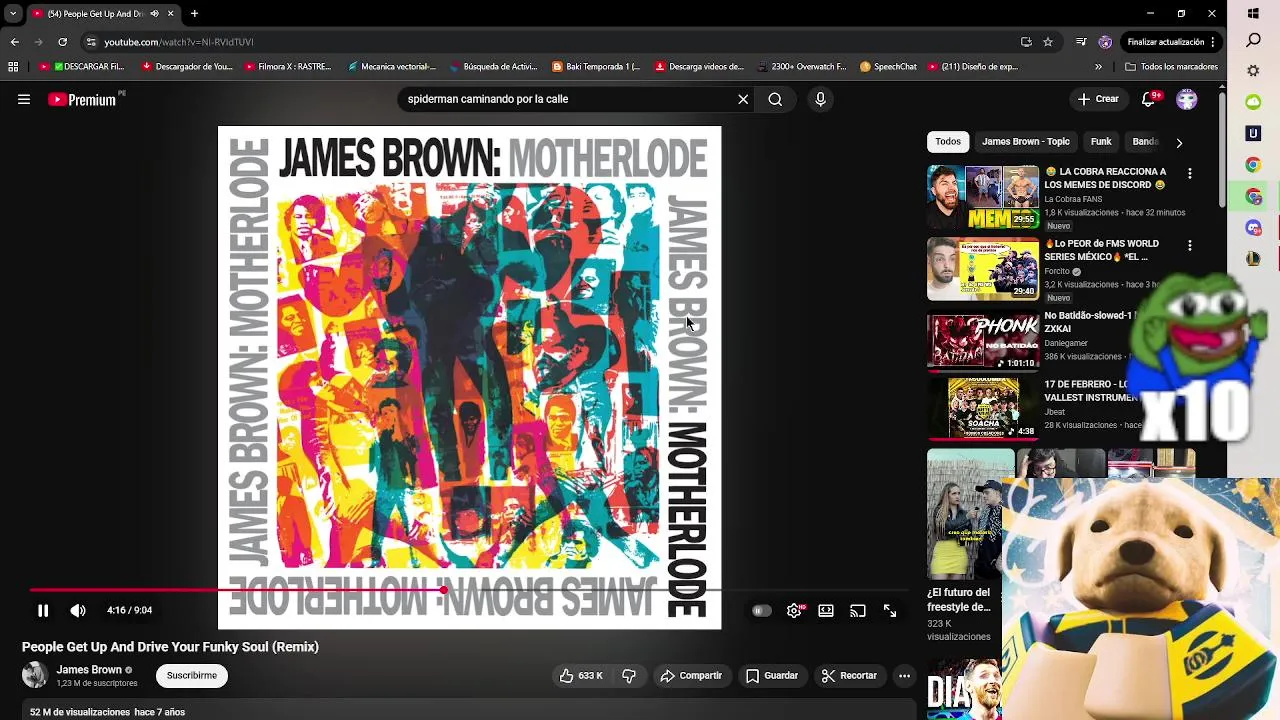The width and height of the screenshot is (1280, 720).
Task: Open the YouTube guide hamburger menu
Action: (x=24, y=99)
